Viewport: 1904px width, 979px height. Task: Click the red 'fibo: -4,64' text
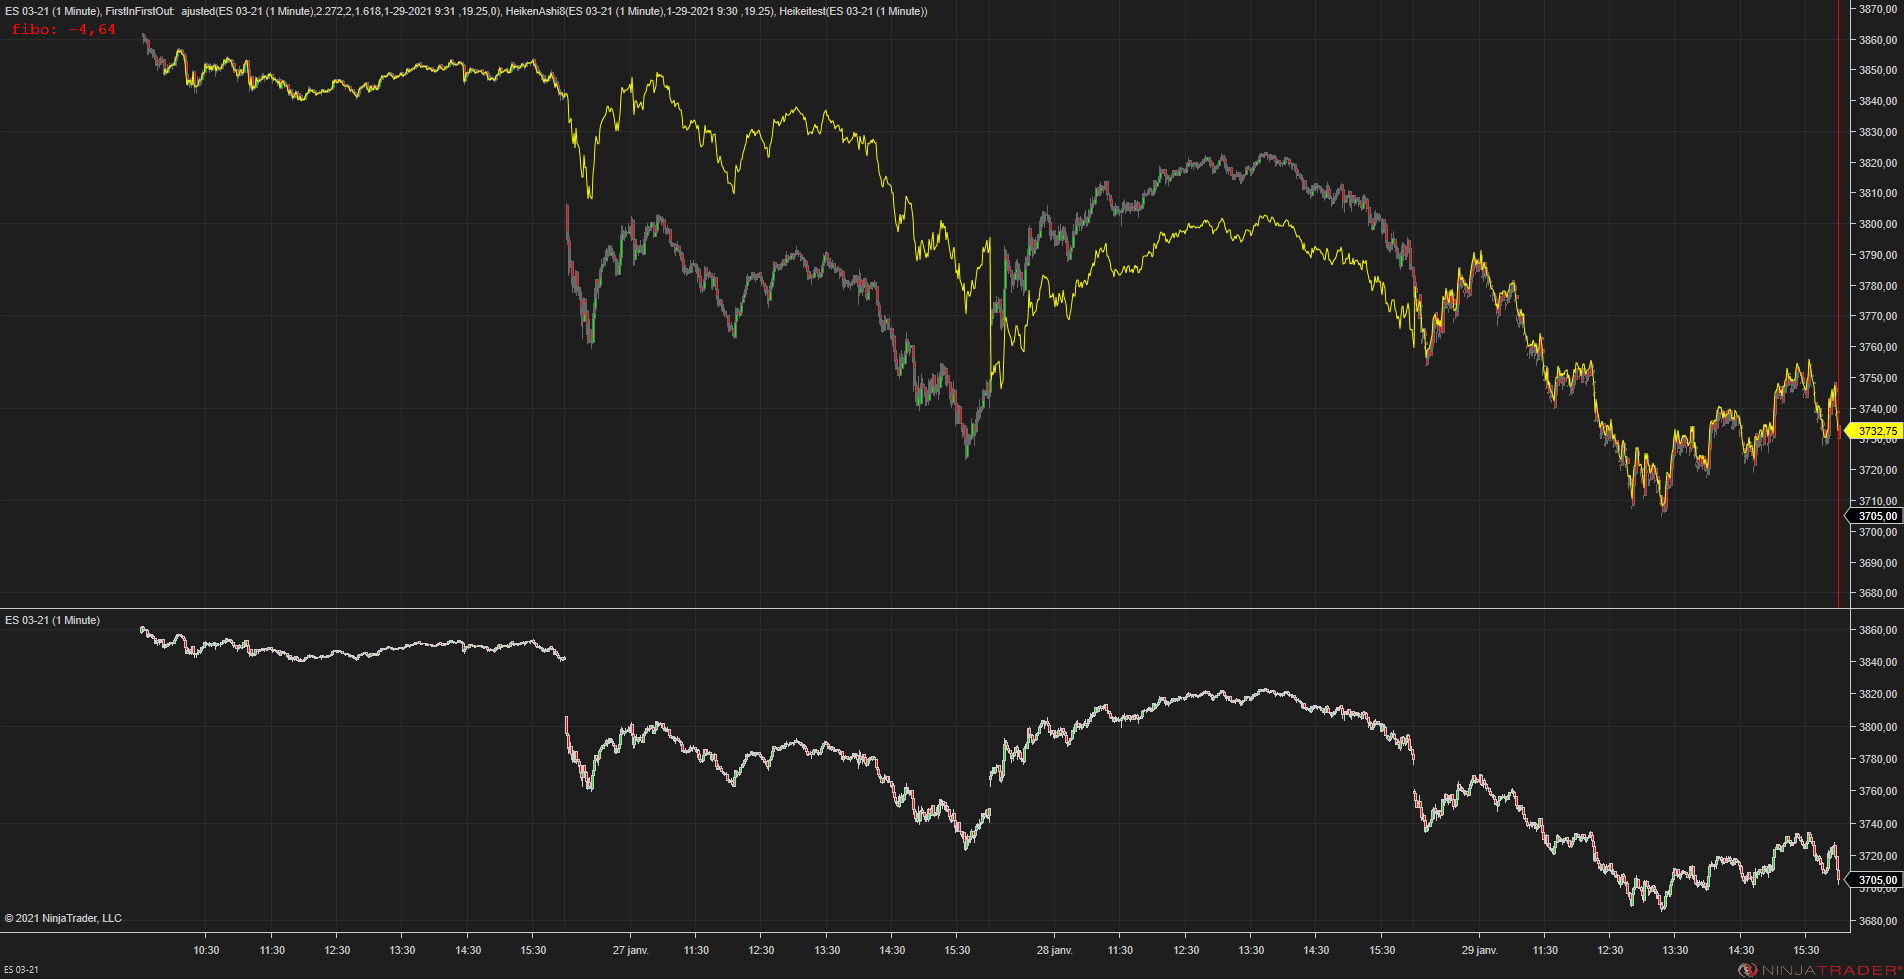[x=64, y=30]
